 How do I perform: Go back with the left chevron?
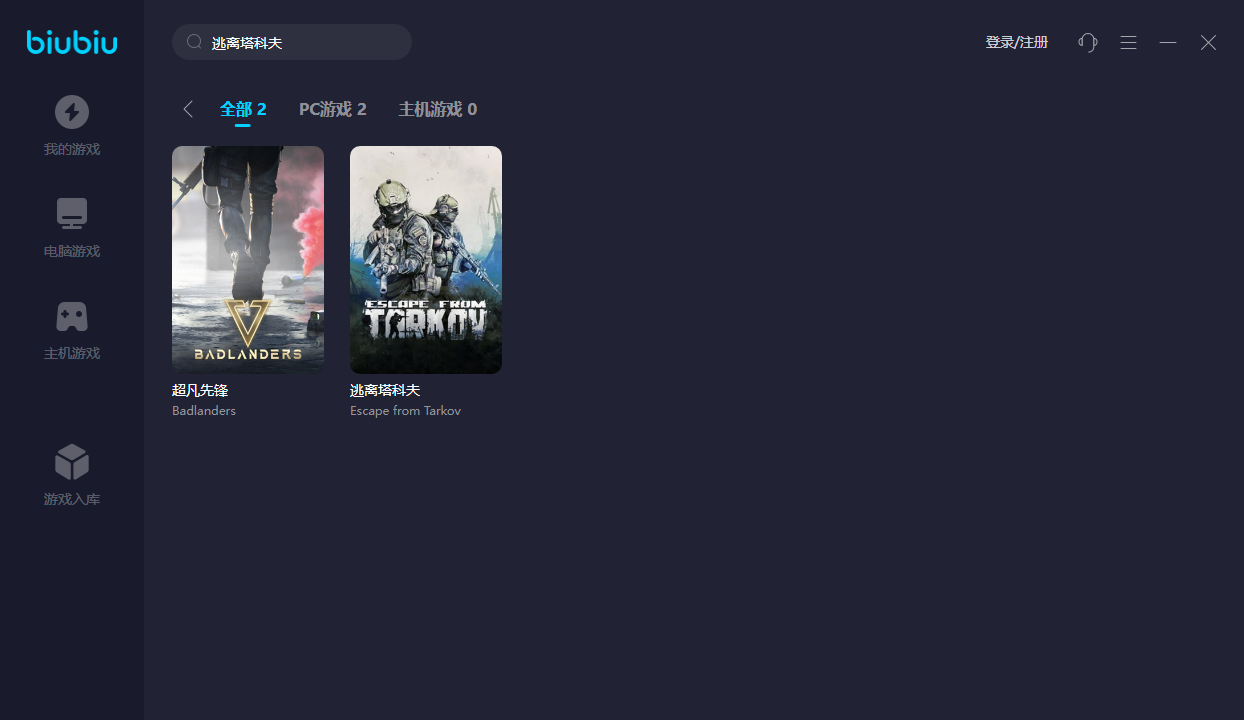point(188,109)
